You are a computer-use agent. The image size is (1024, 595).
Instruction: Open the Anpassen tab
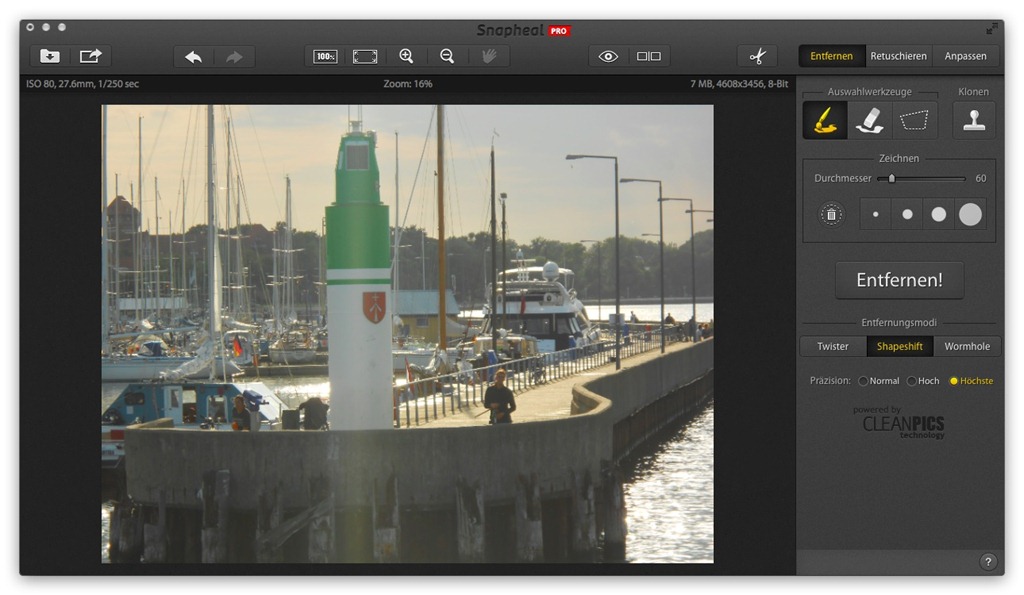(965, 57)
